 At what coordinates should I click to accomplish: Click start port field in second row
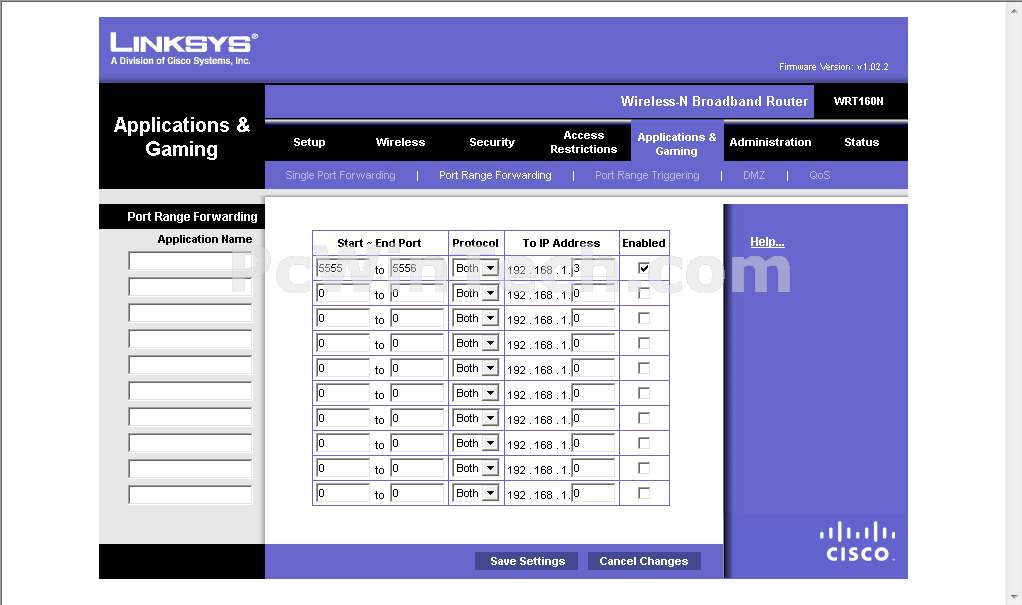click(x=343, y=293)
